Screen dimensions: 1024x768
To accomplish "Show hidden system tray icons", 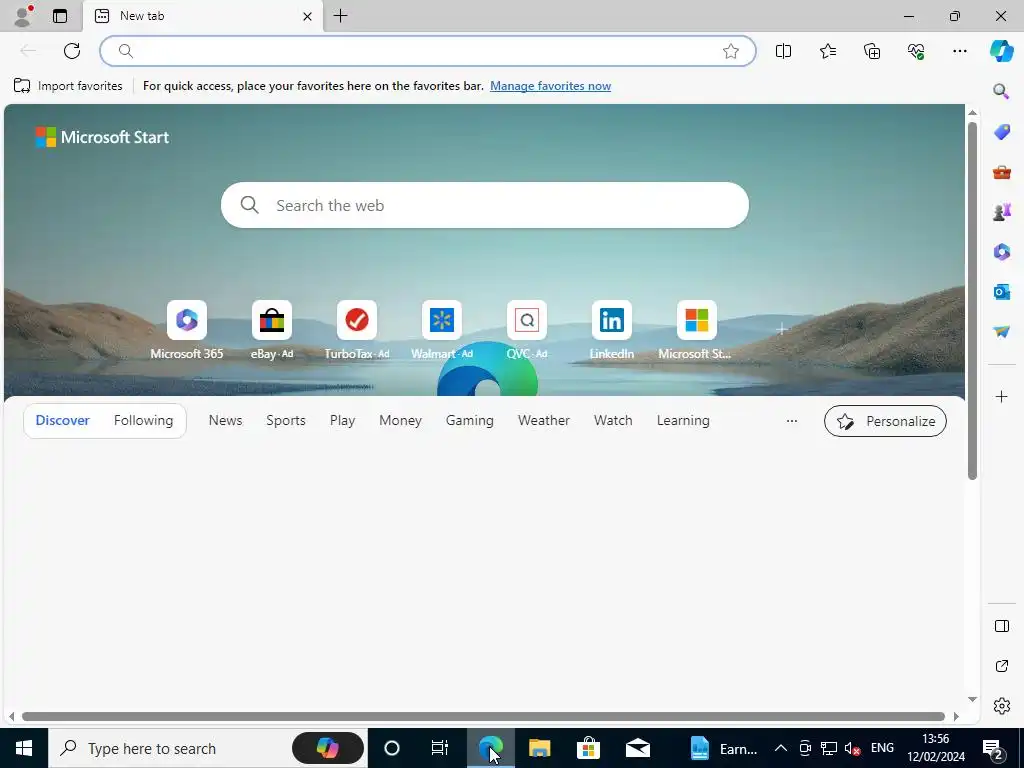I will point(780,748).
